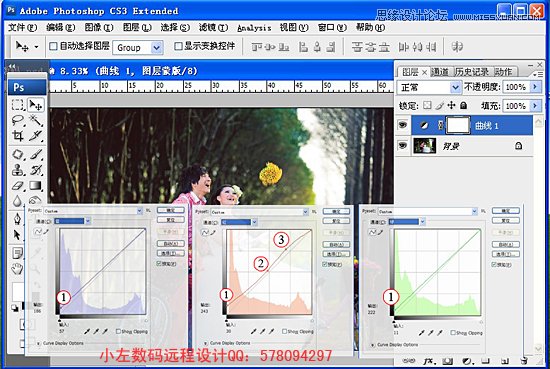Open the fill slider arrow
The width and height of the screenshot is (550, 369).
click(x=535, y=105)
